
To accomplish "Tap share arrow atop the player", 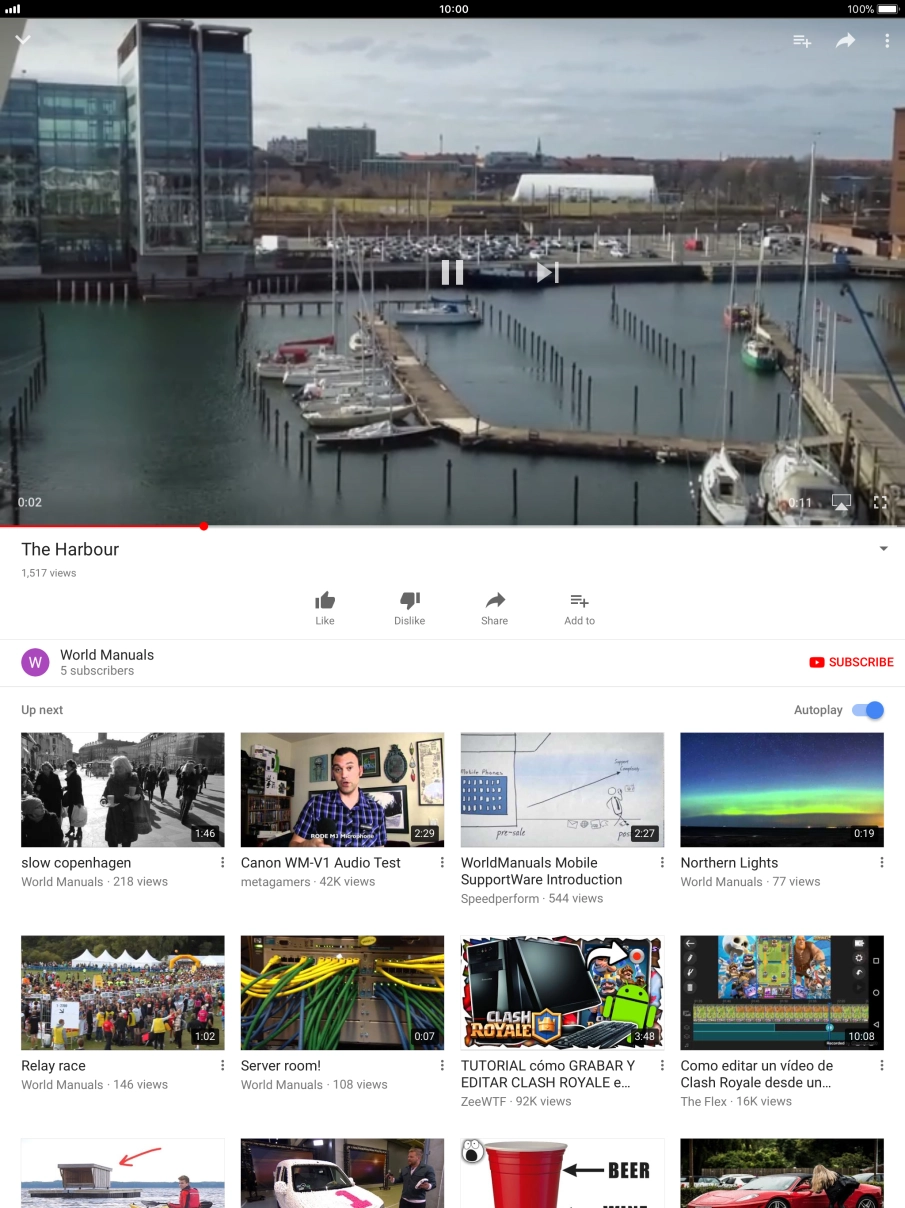I will coord(846,41).
